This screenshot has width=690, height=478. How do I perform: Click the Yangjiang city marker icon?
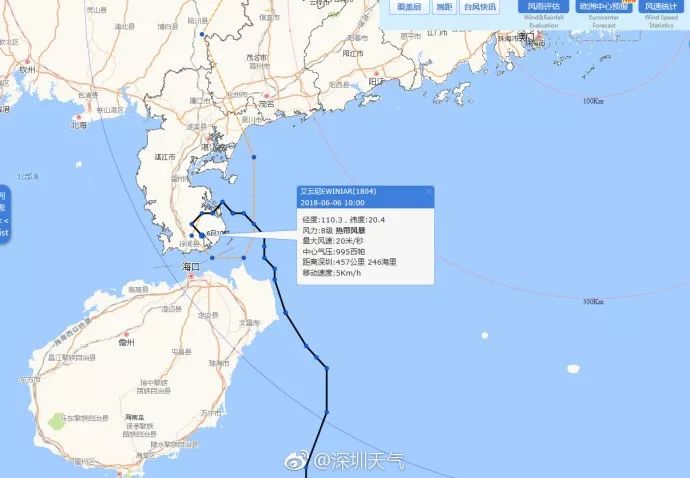376,74
